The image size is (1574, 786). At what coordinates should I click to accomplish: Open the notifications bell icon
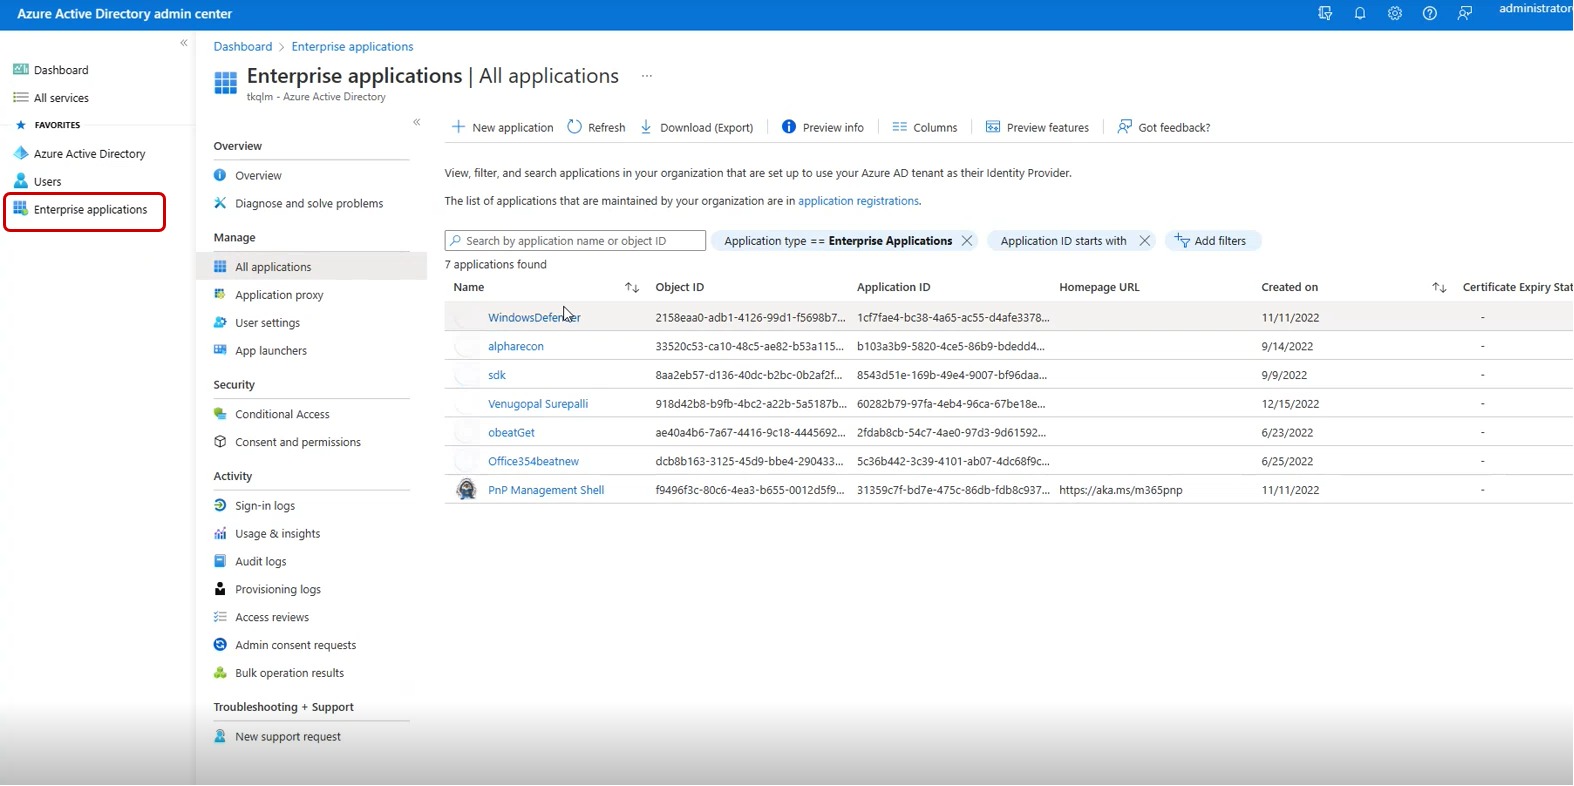pyautogui.click(x=1360, y=14)
